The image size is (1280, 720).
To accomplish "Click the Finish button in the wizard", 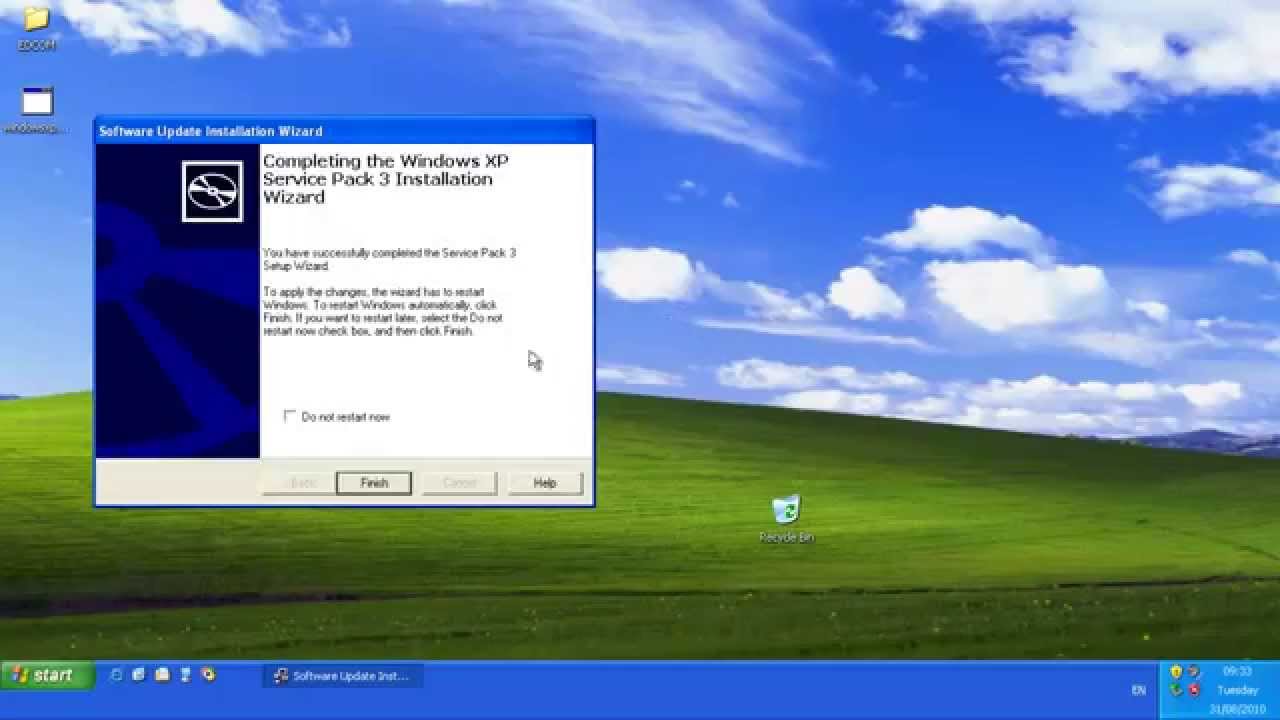I will (374, 483).
